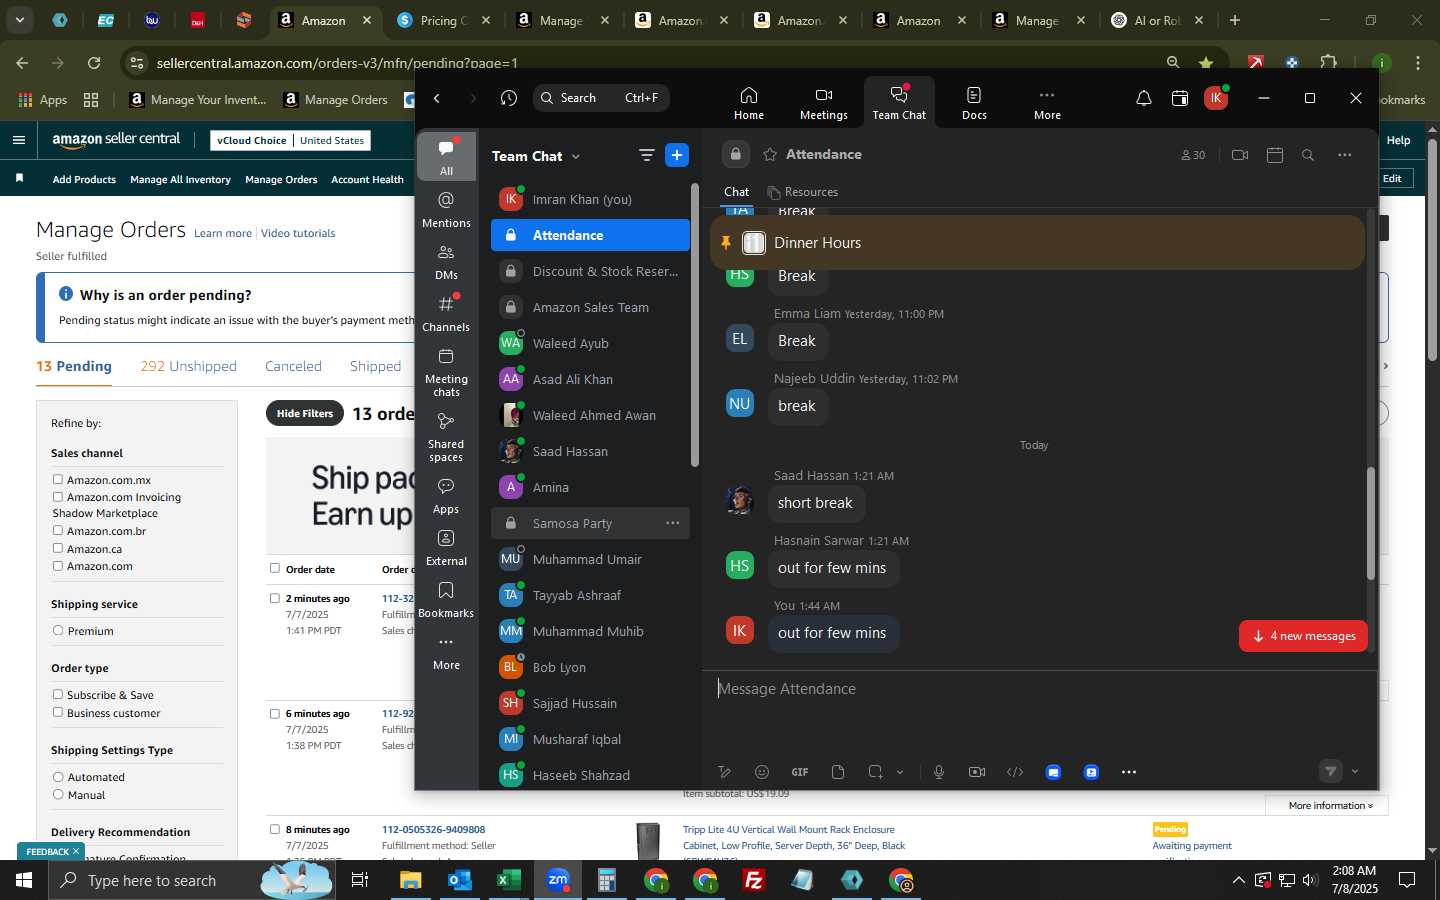Check the Amazon.com.mx sales channel box

58,480
